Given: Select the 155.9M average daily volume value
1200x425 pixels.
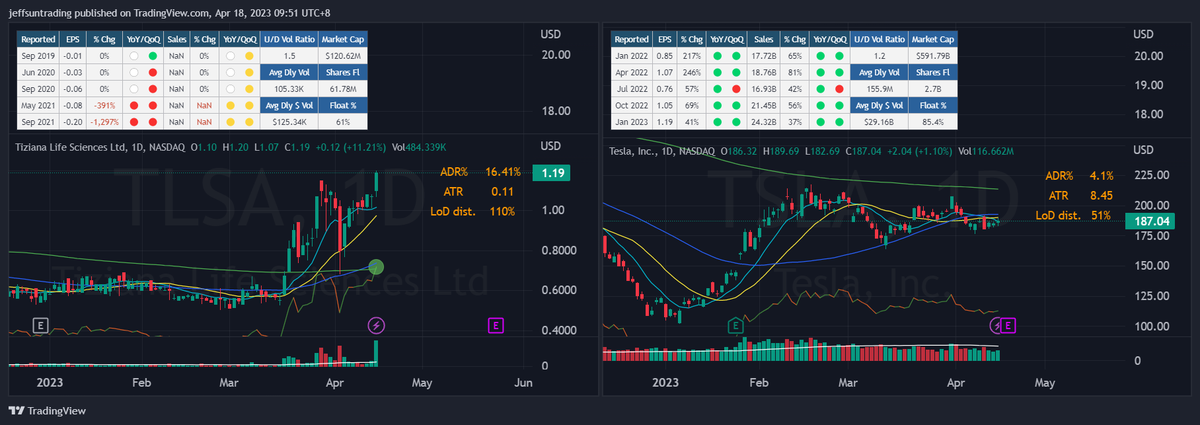Looking at the screenshot, I should [882, 88].
